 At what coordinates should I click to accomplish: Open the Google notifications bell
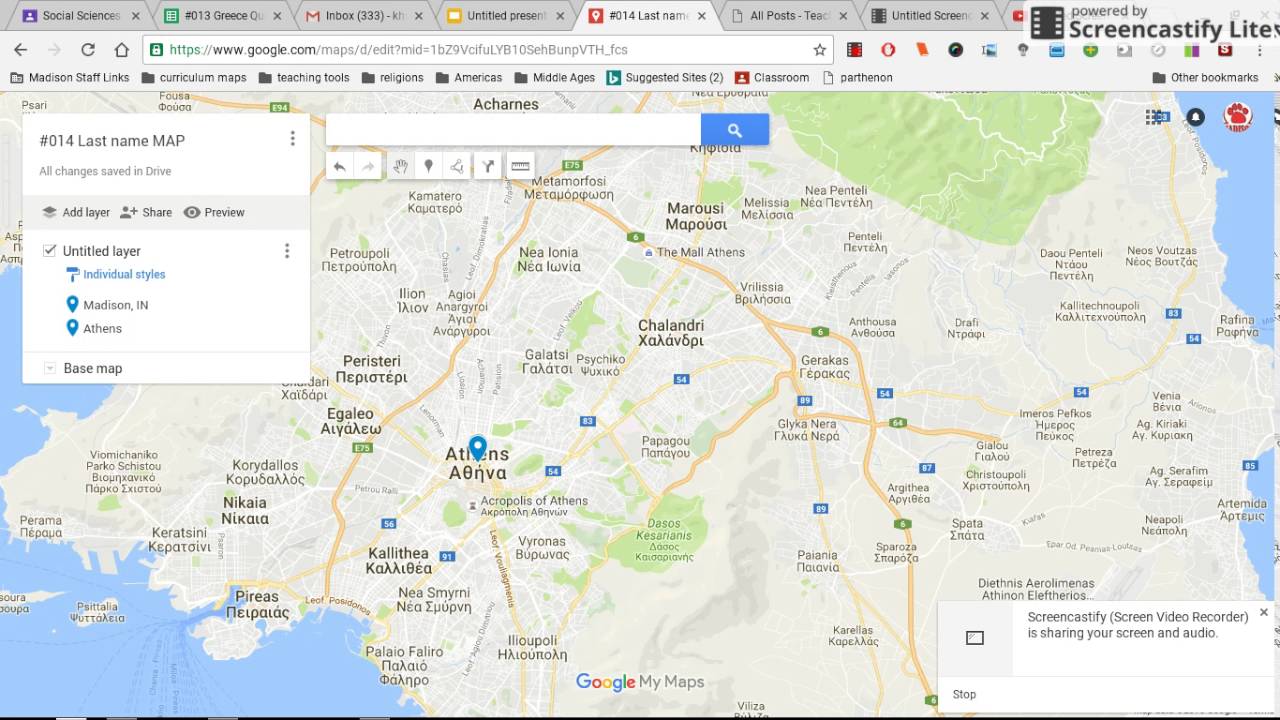click(x=1195, y=117)
